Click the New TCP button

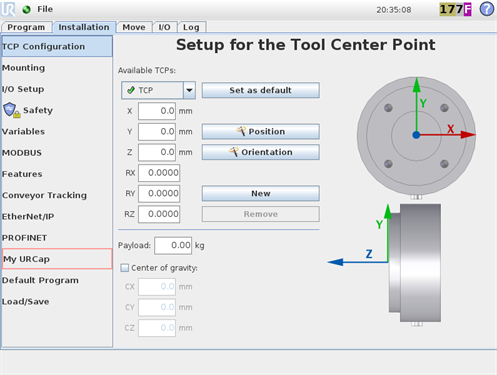click(261, 193)
